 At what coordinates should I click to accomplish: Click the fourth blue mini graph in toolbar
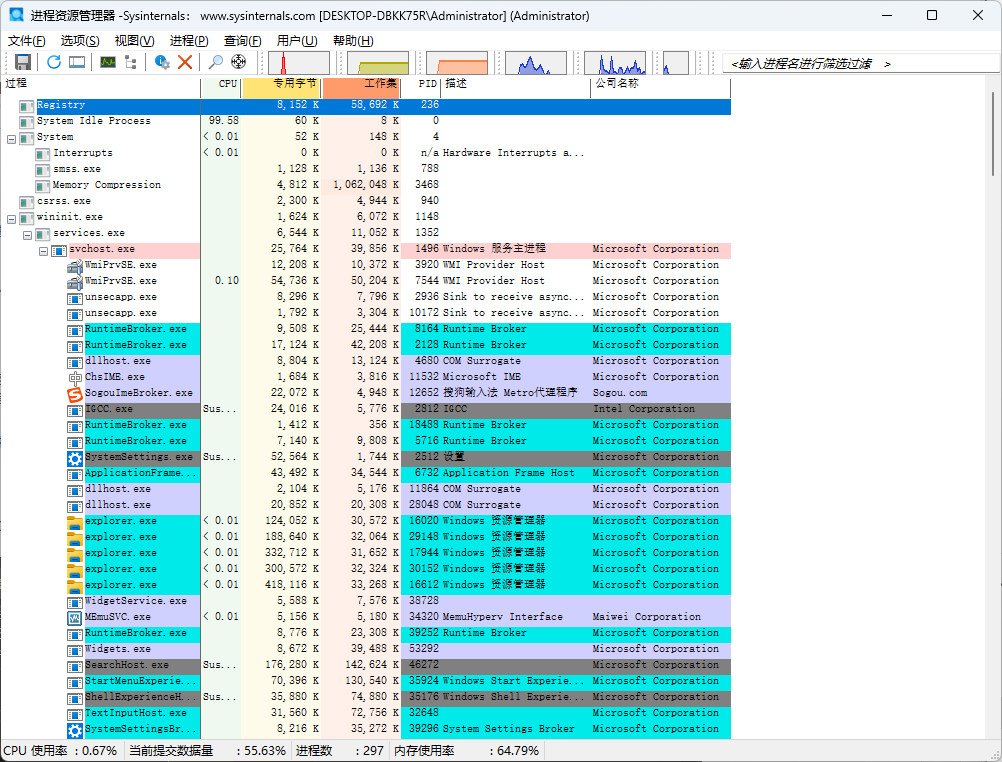[536, 63]
